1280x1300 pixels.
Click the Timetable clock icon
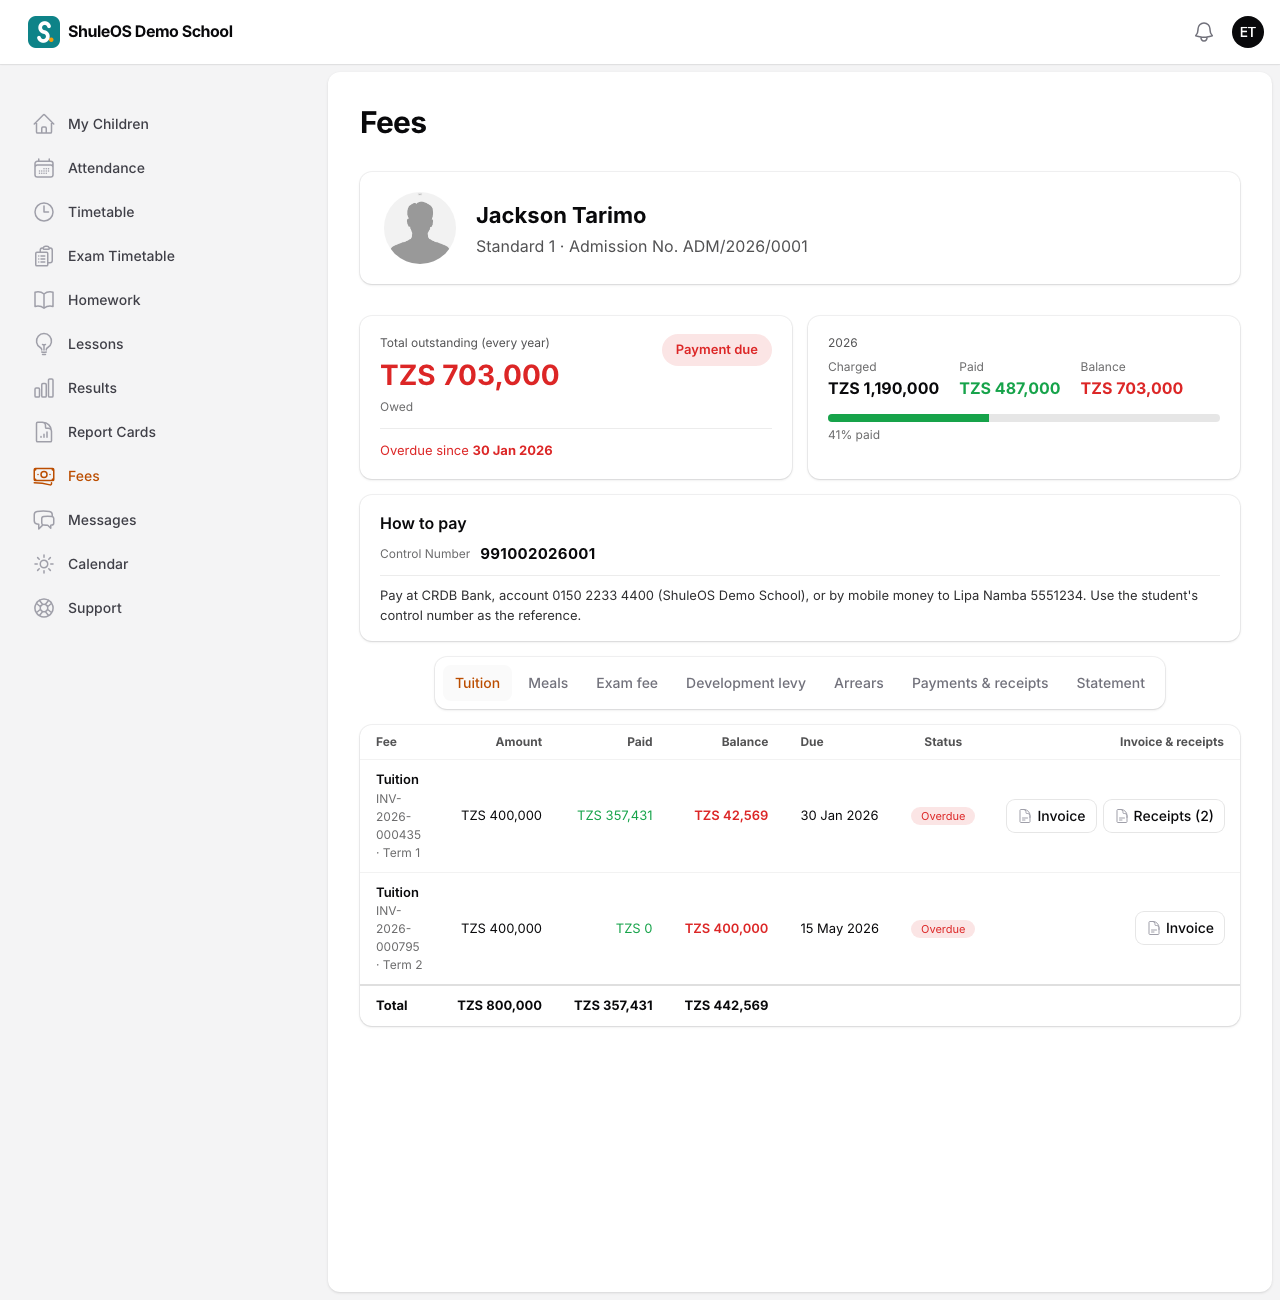pos(44,212)
